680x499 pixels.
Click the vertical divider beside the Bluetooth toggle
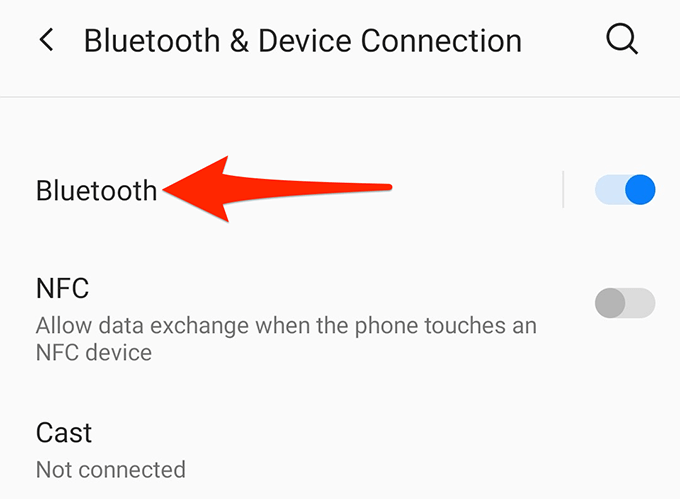pyautogui.click(x=563, y=189)
